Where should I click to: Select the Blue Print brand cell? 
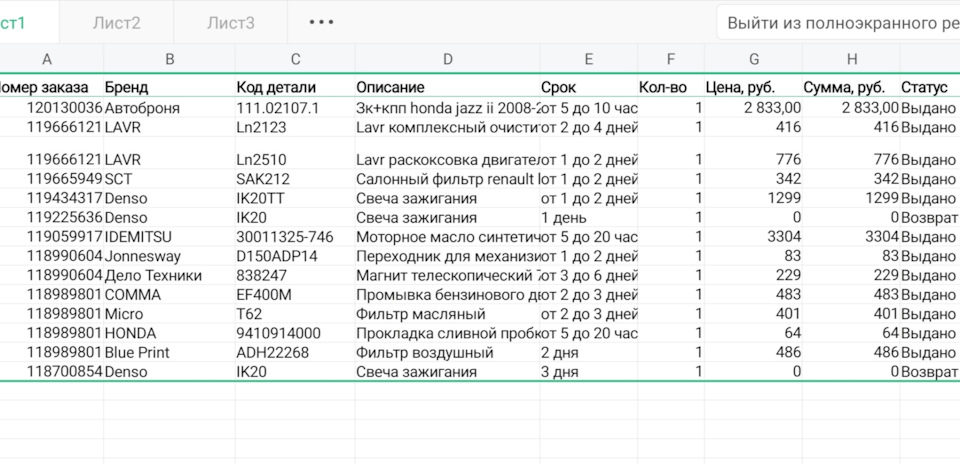[170, 353]
